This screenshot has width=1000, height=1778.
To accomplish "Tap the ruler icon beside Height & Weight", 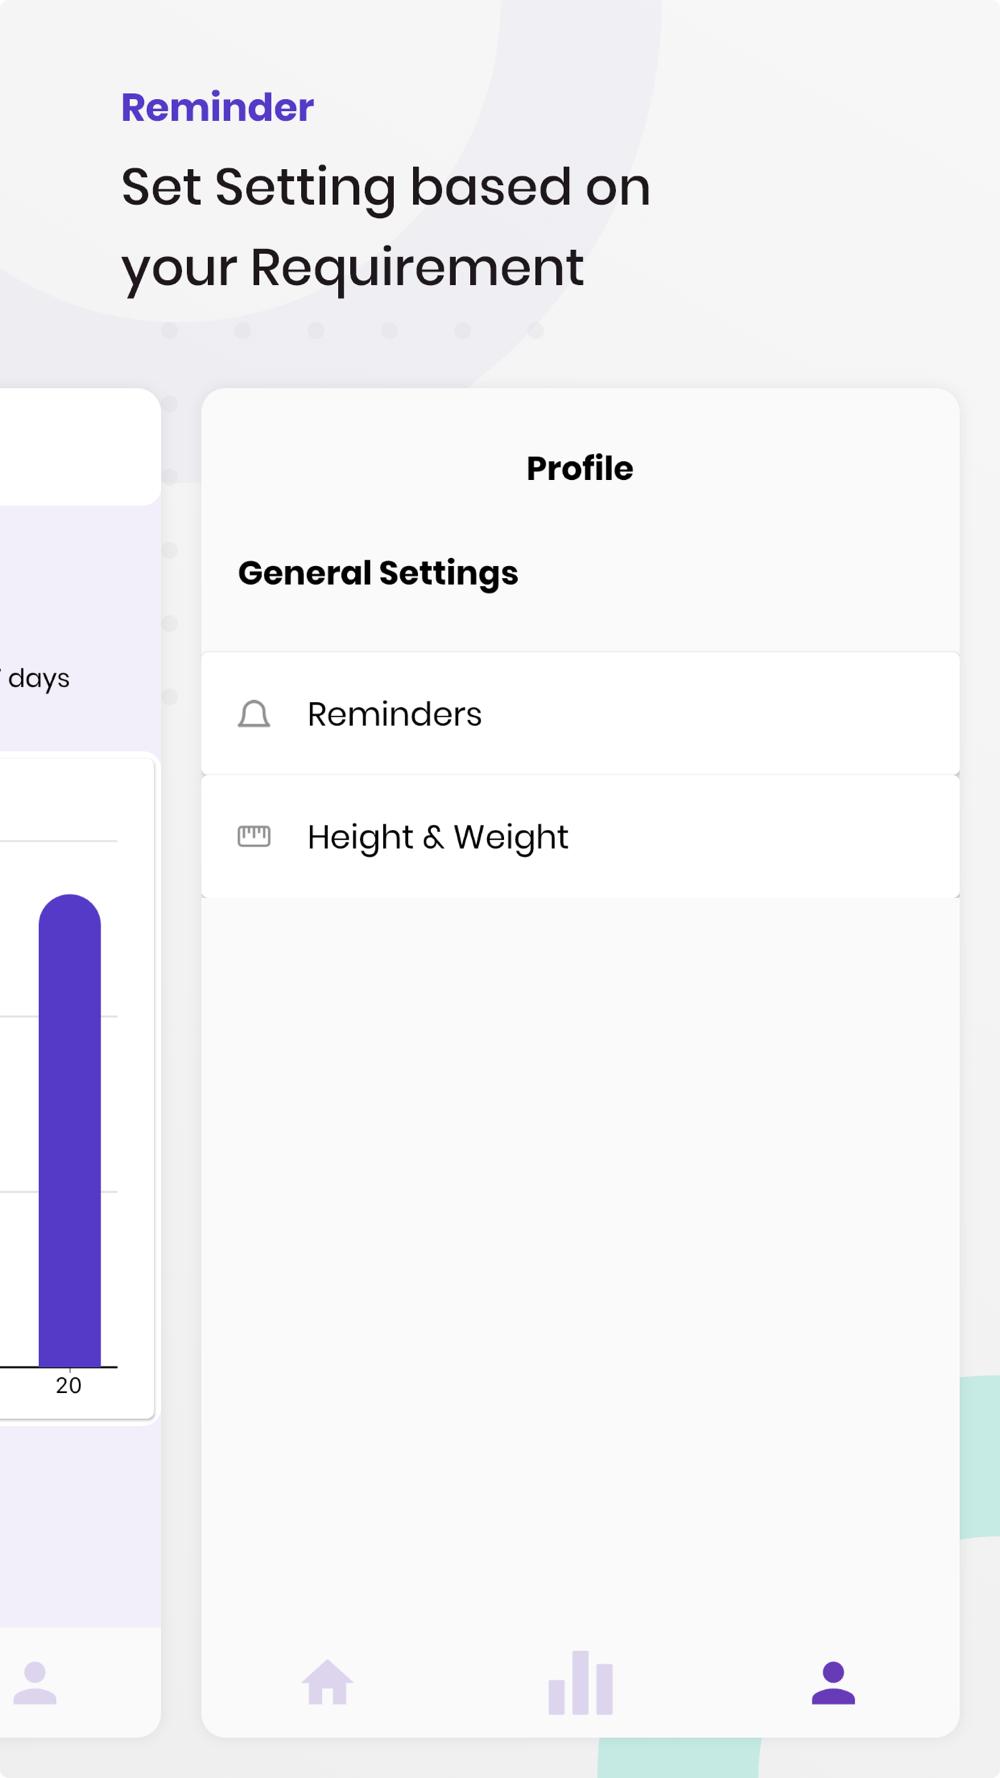I will pos(254,836).
